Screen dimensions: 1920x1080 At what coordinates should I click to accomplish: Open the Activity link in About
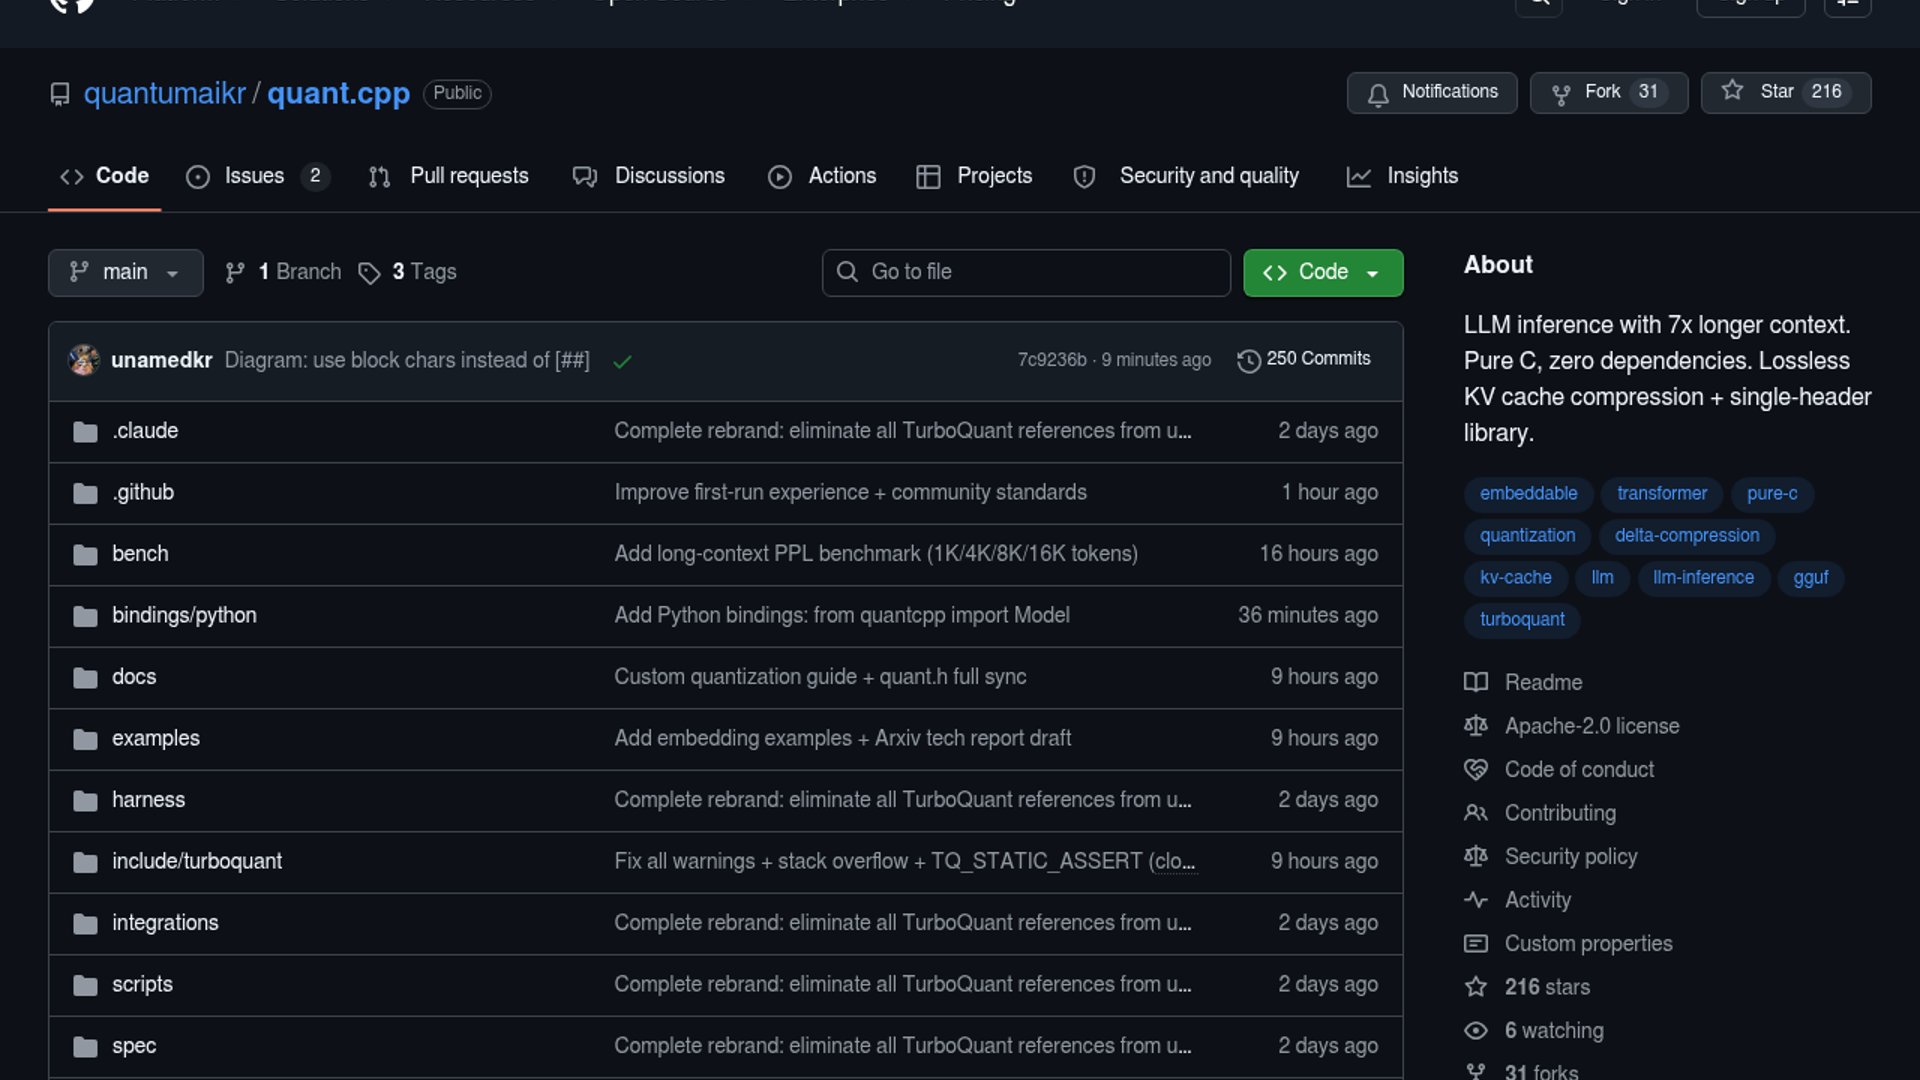point(1537,900)
